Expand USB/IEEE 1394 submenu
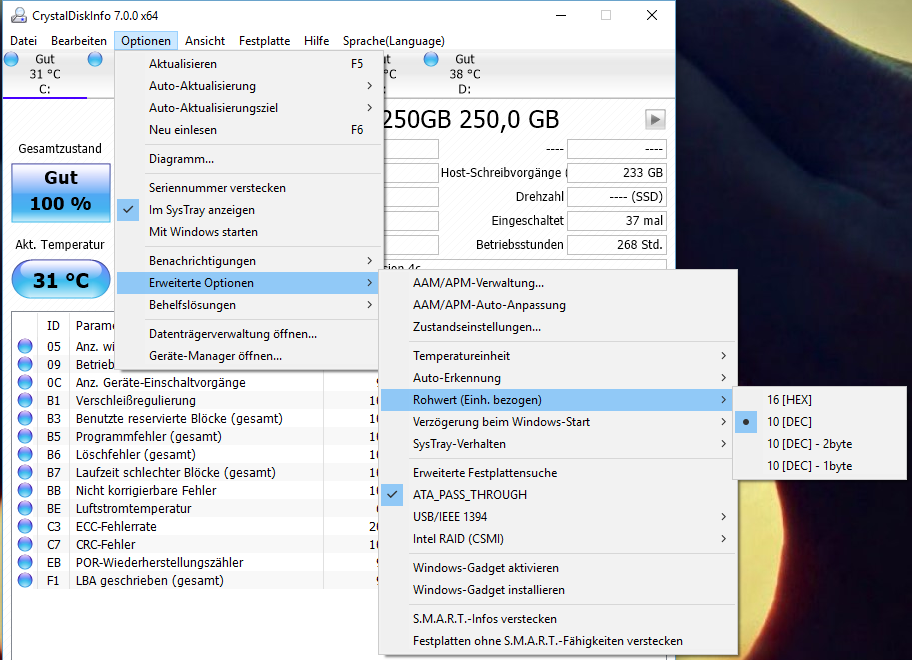912x660 pixels. (558, 517)
